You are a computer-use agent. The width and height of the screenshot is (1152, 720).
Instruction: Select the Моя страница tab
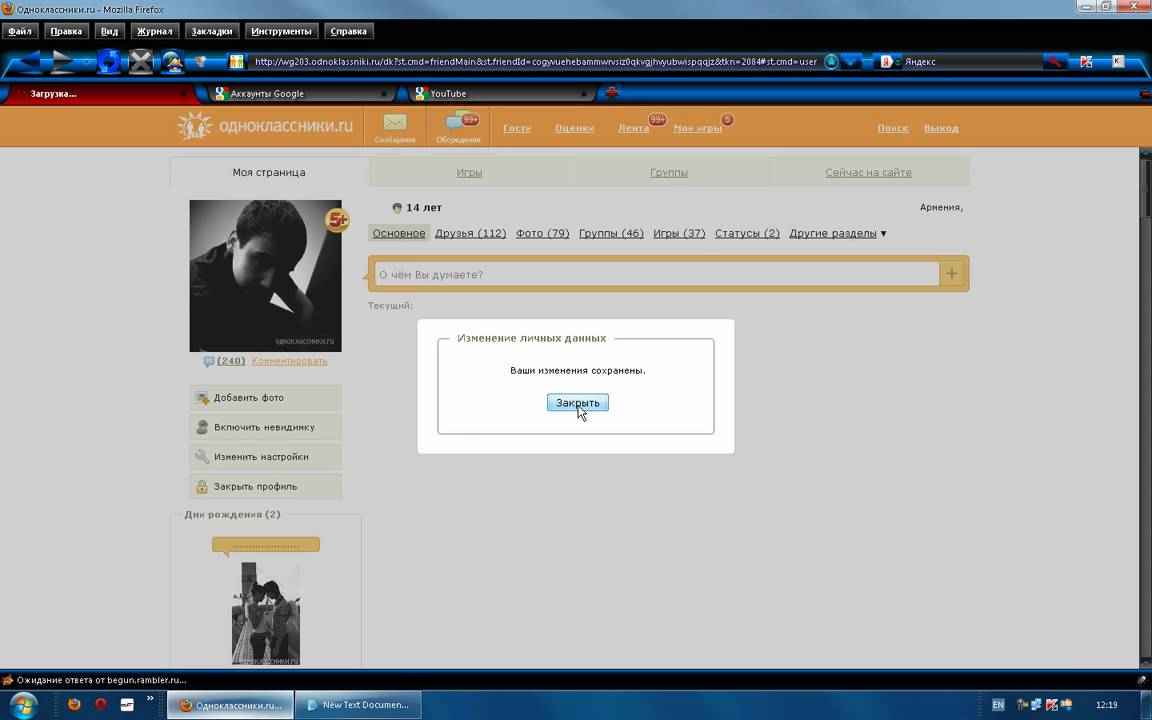click(x=269, y=173)
